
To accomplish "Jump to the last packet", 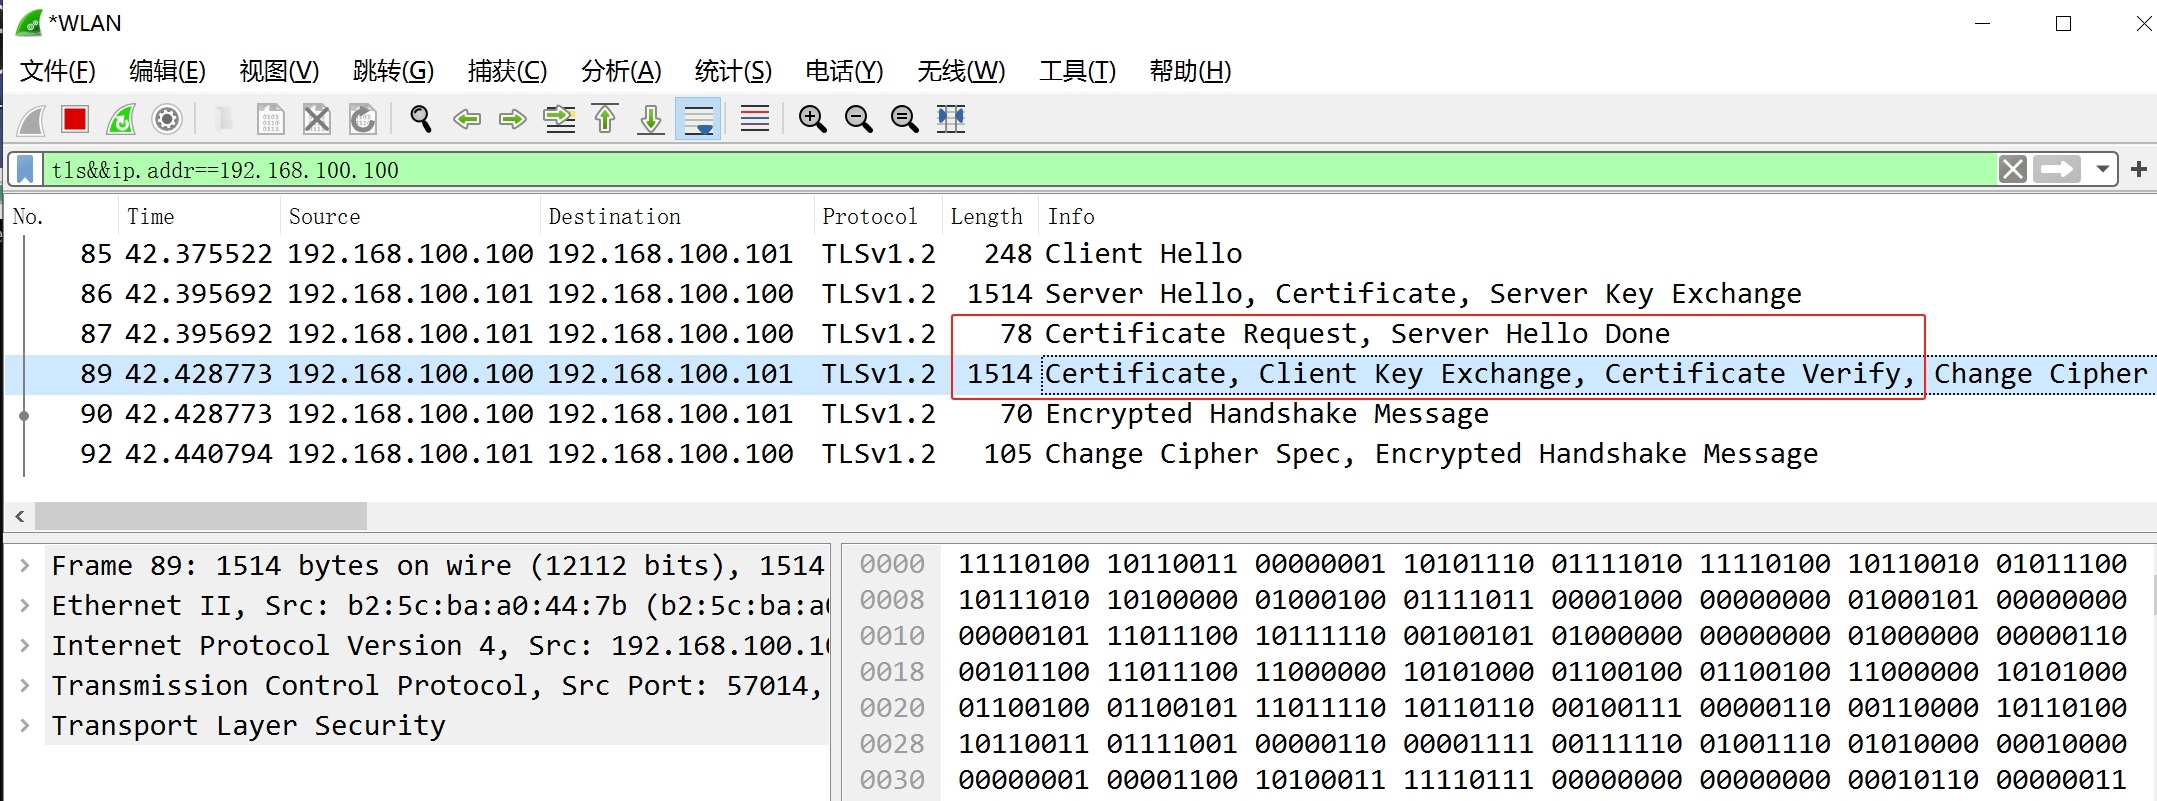I will pos(651,120).
